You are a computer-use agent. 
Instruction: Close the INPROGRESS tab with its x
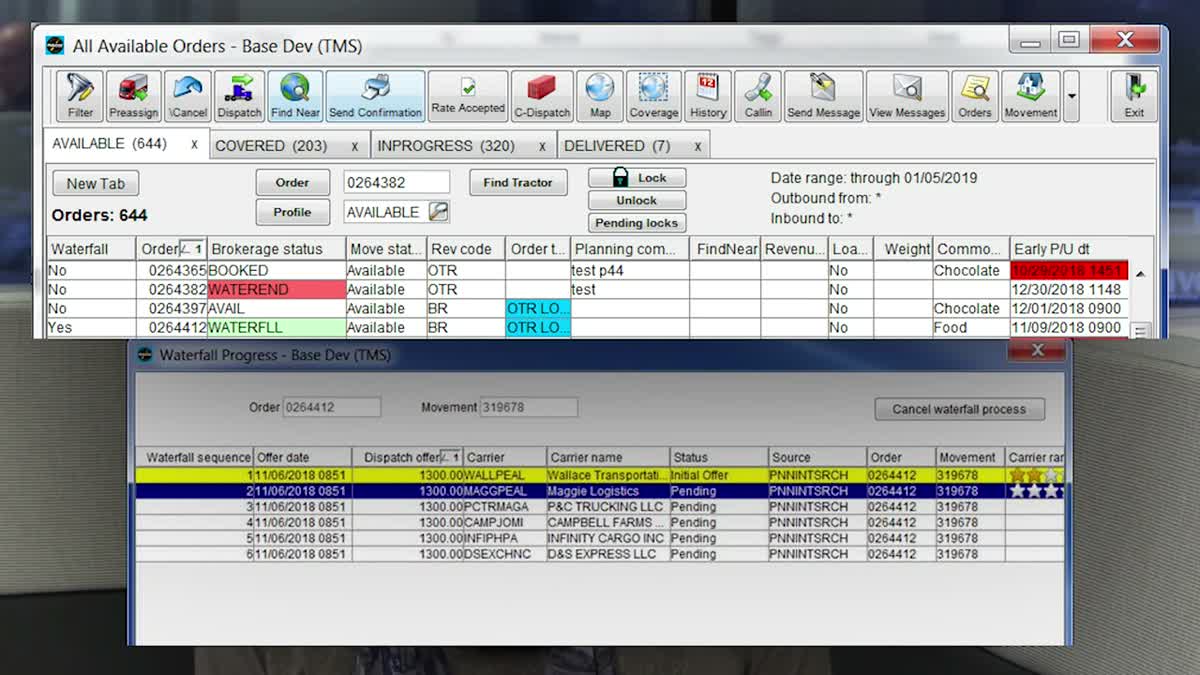pyautogui.click(x=542, y=146)
